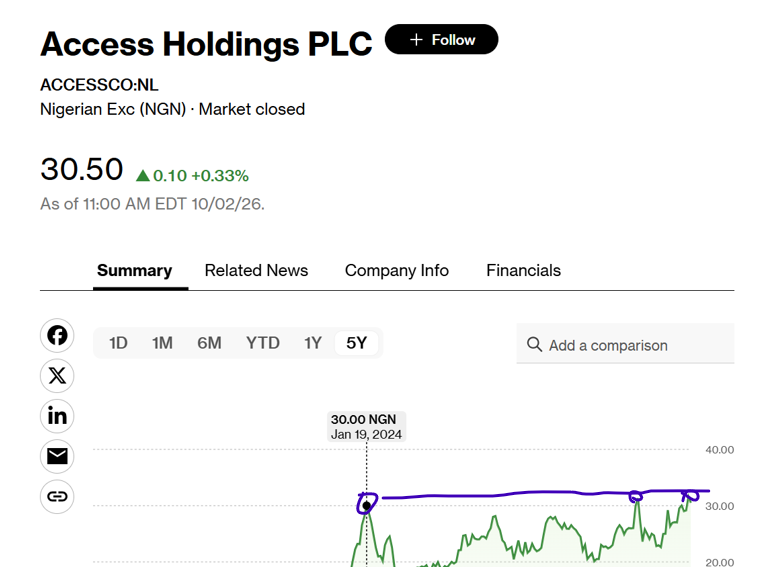Image resolution: width=760 pixels, height=579 pixels.
Task: Switch to Related News tab
Action: [256, 270]
